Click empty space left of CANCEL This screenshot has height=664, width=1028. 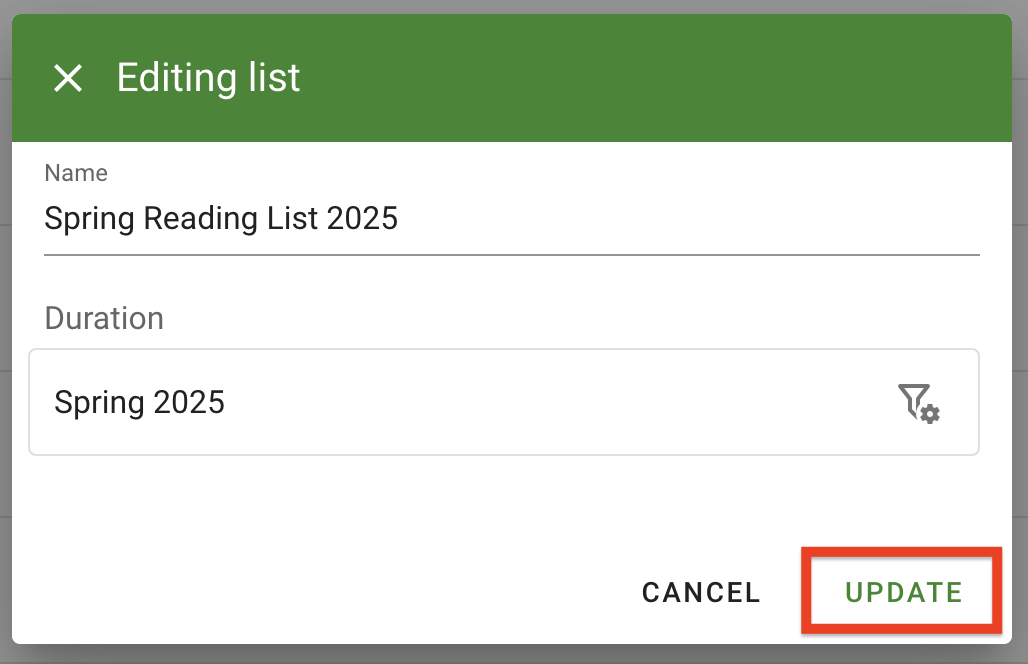pos(330,592)
